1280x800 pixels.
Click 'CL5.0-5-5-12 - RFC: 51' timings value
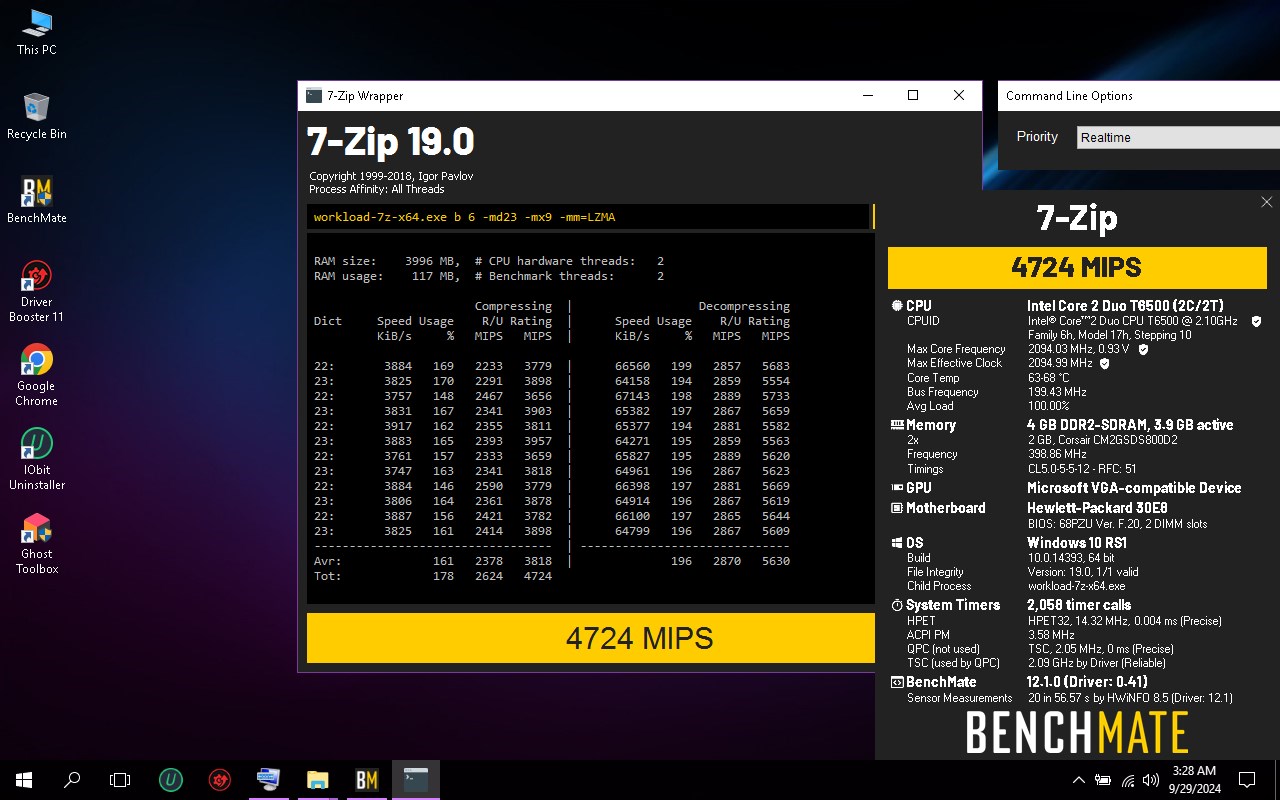point(1082,469)
